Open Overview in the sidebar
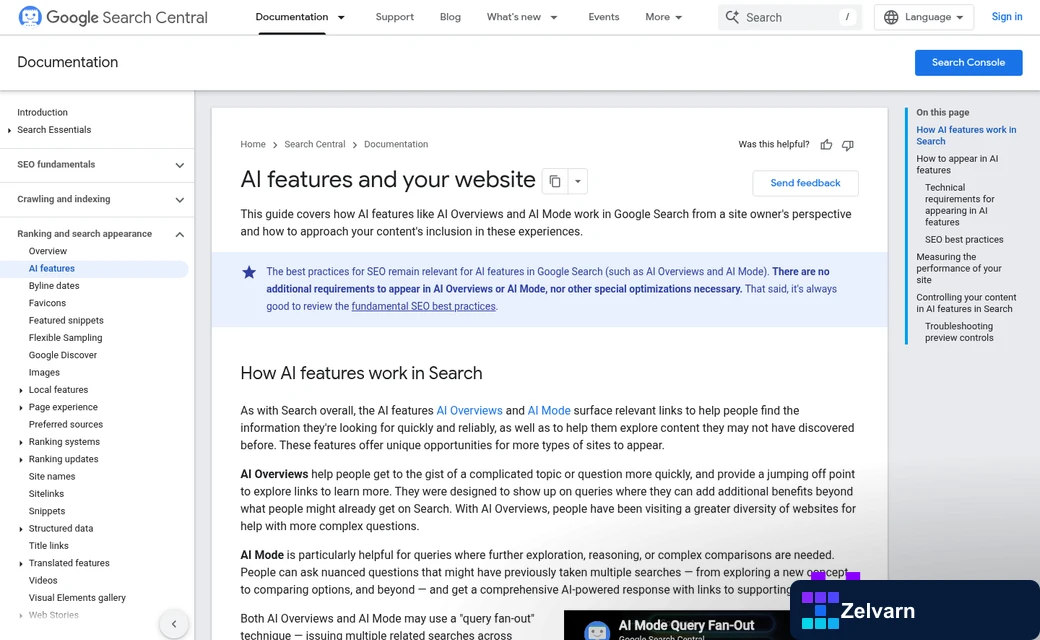Viewport: 1040px width, 640px height. (x=48, y=251)
